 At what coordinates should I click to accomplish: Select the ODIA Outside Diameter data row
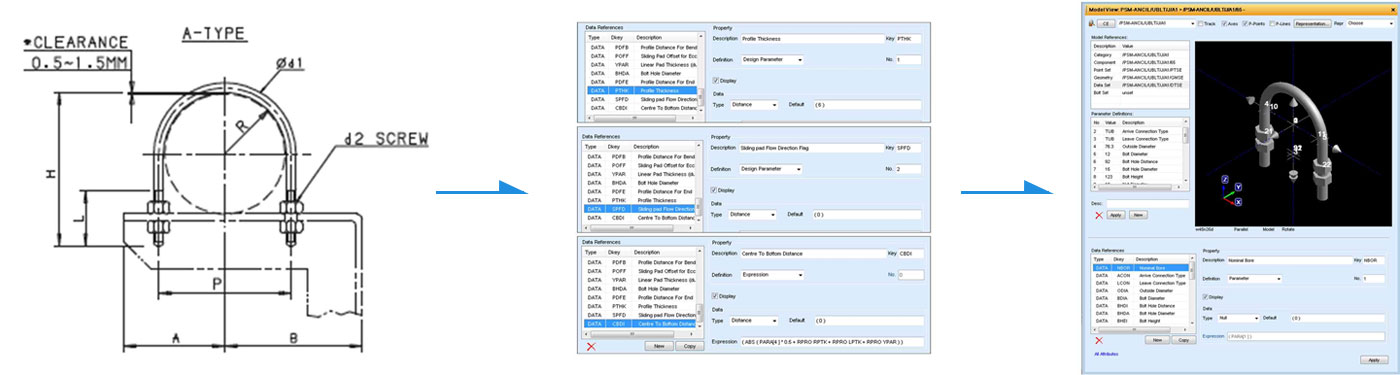[x=1140, y=290]
